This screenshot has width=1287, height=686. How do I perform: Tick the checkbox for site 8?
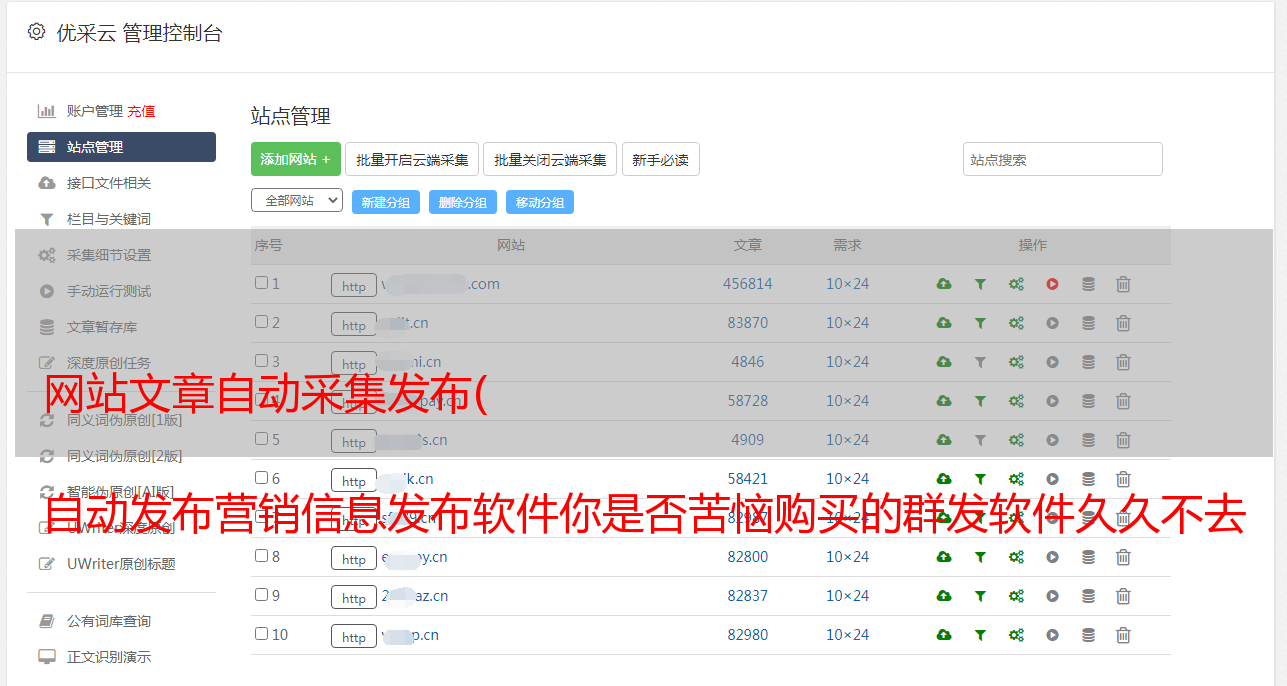click(x=261, y=556)
